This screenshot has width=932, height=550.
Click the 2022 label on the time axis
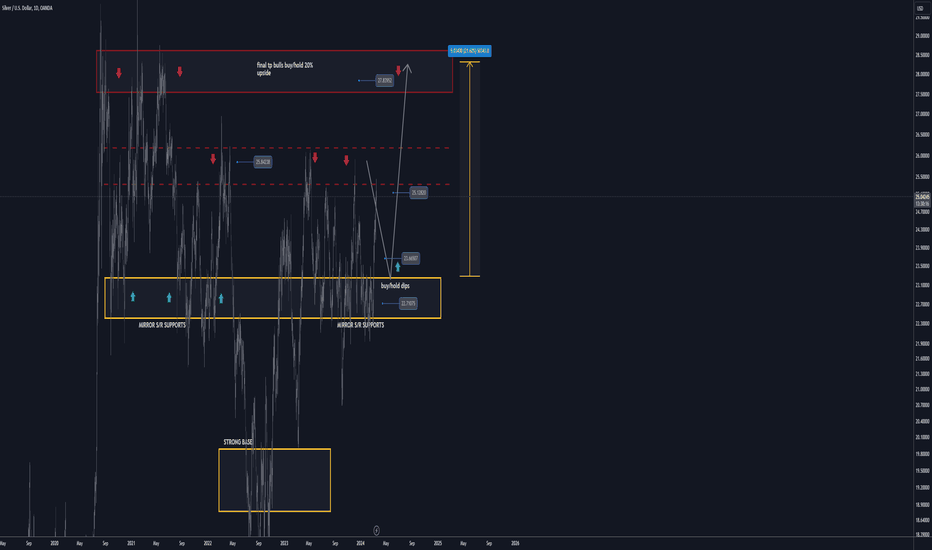pos(207,543)
